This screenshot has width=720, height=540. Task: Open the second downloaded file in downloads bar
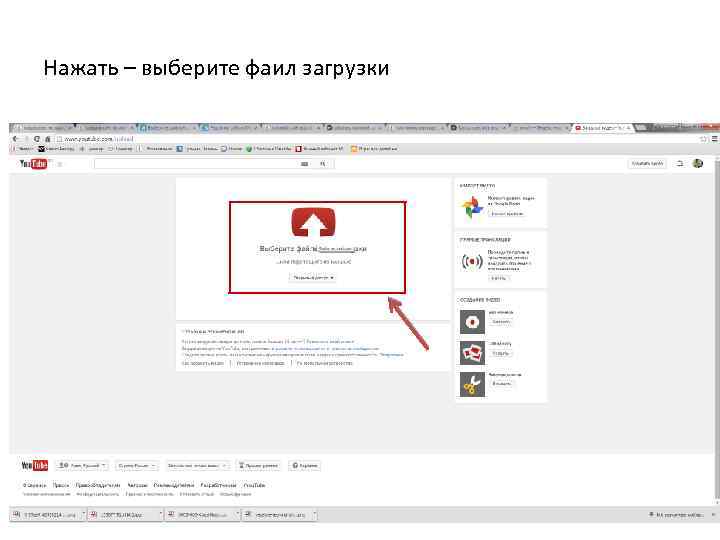coord(123,515)
